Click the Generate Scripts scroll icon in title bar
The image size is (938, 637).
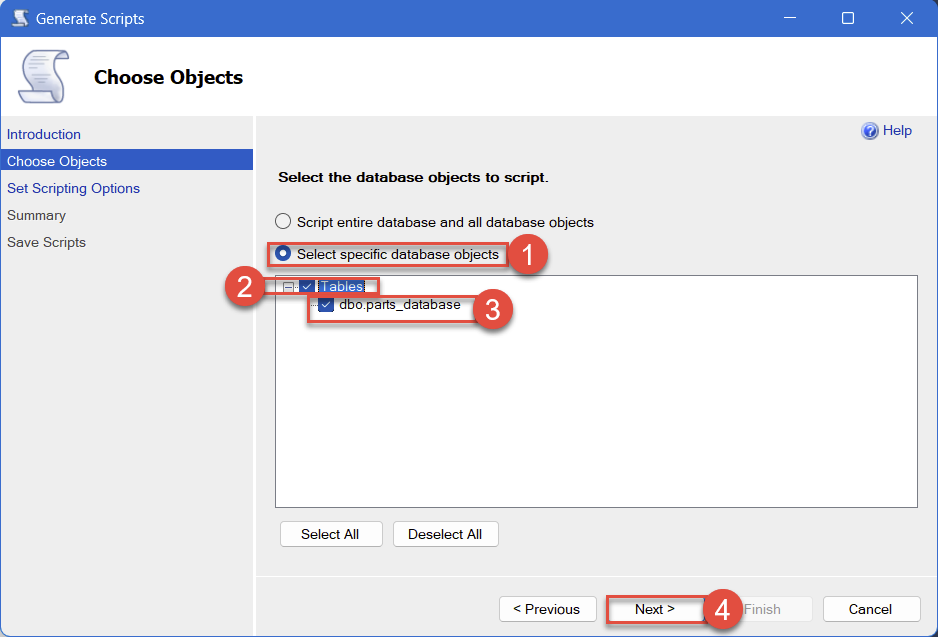(20, 18)
